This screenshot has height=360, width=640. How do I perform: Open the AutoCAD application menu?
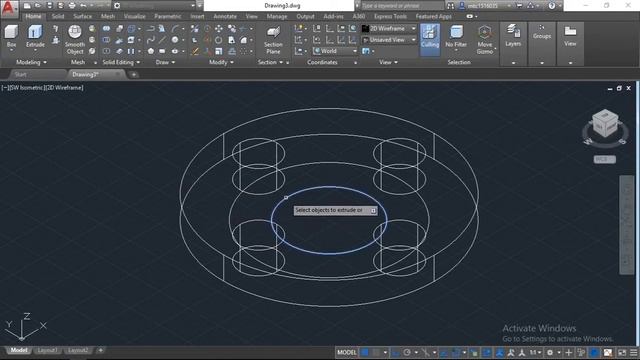[x=8, y=8]
